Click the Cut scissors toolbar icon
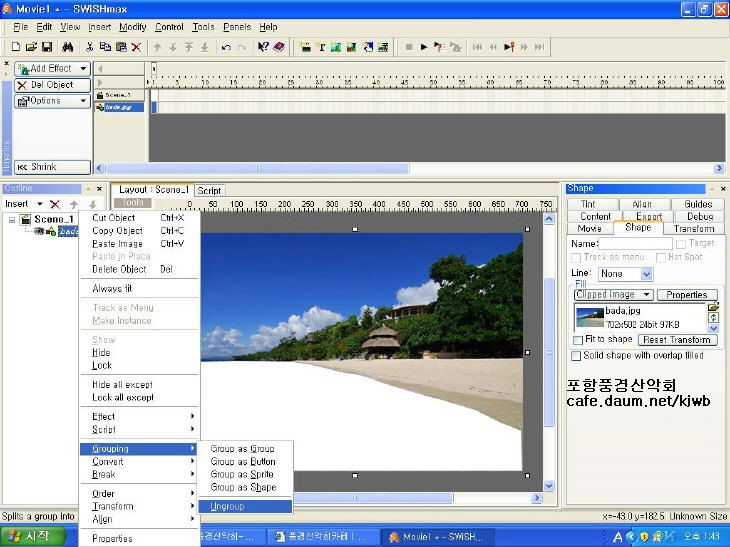Viewport: 730px width, 547px height. pos(89,47)
